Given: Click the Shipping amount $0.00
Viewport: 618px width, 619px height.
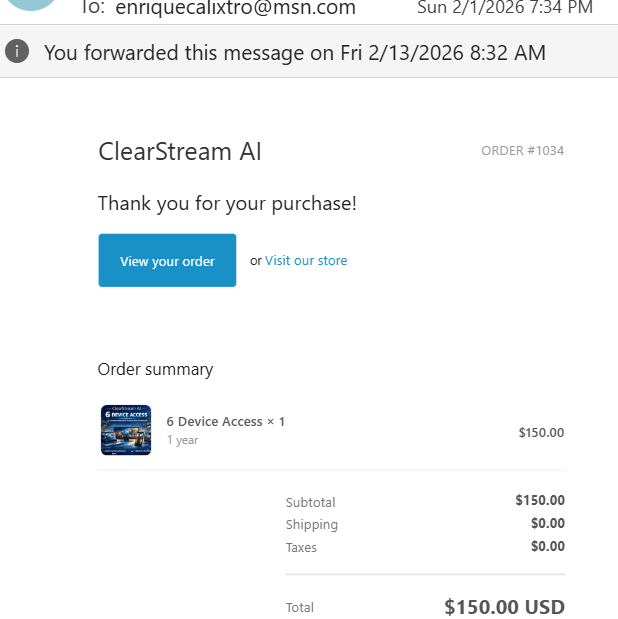Looking at the screenshot, I should click(547, 523).
